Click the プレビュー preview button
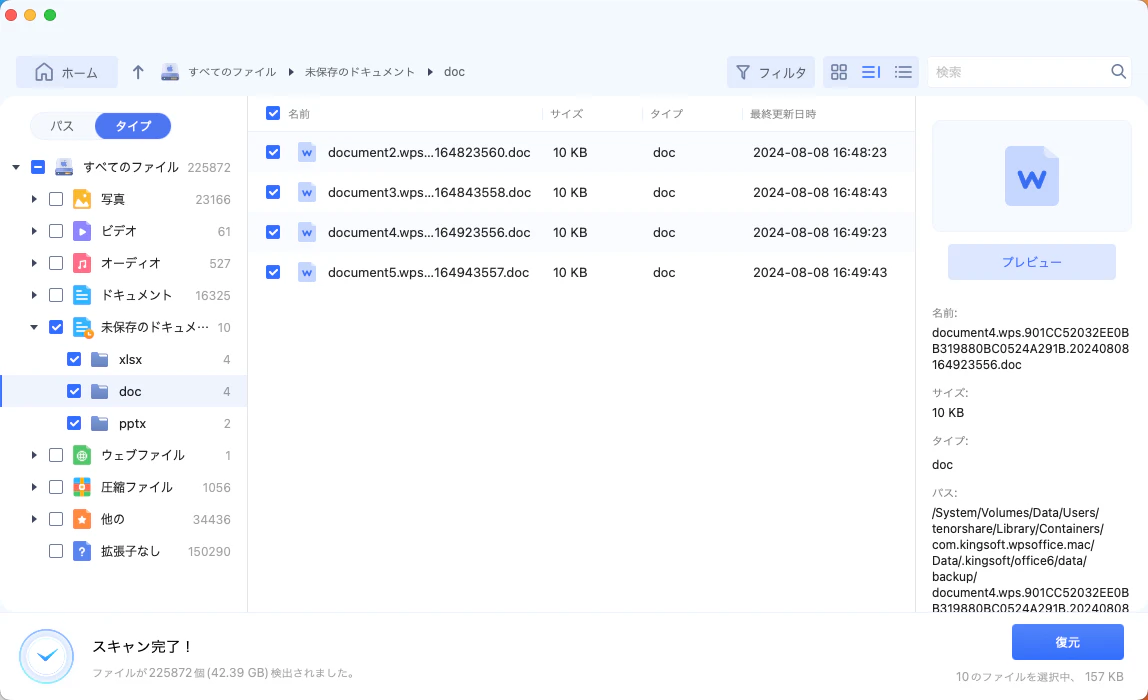 coord(1032,261)
